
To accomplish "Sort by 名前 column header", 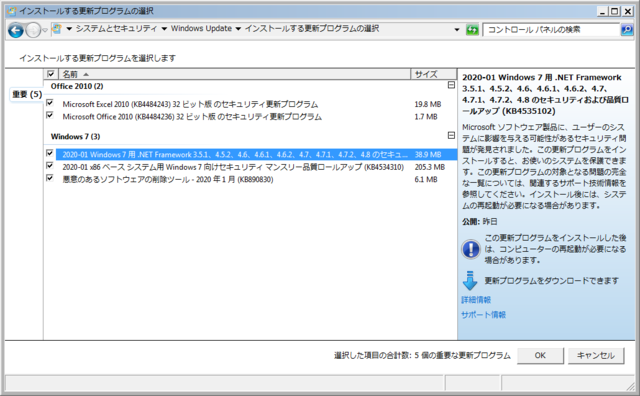I will (x=235, y=74).
